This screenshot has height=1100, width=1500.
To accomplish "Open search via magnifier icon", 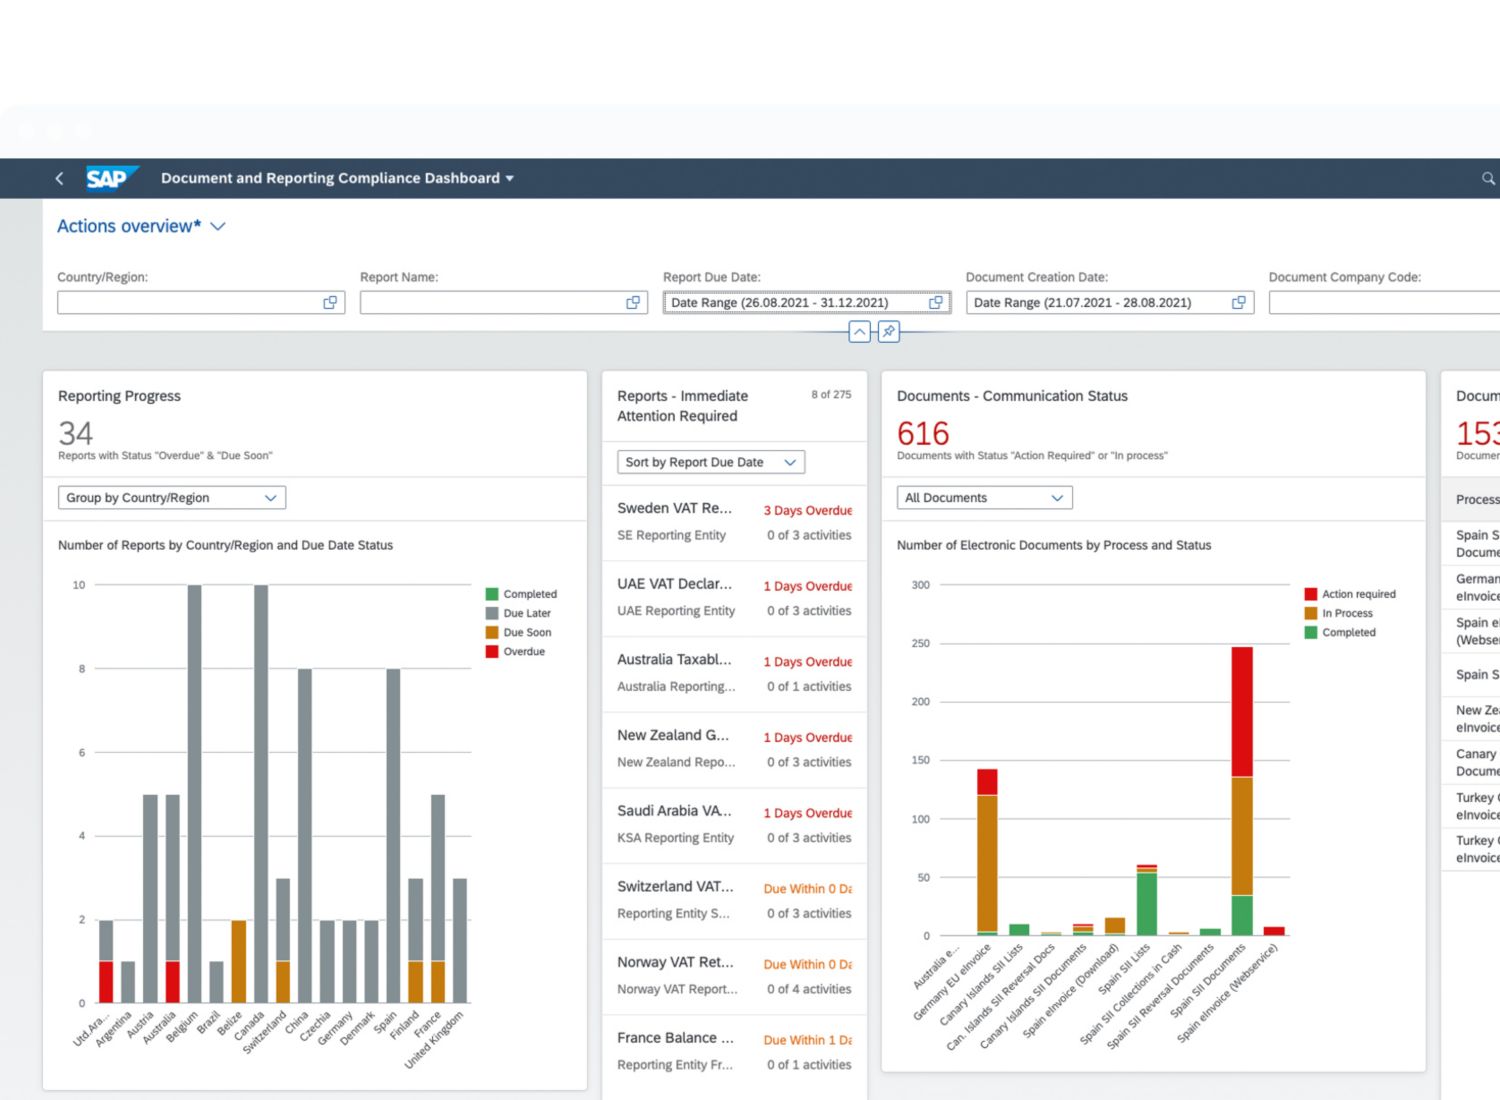I will click(1487, 178).
